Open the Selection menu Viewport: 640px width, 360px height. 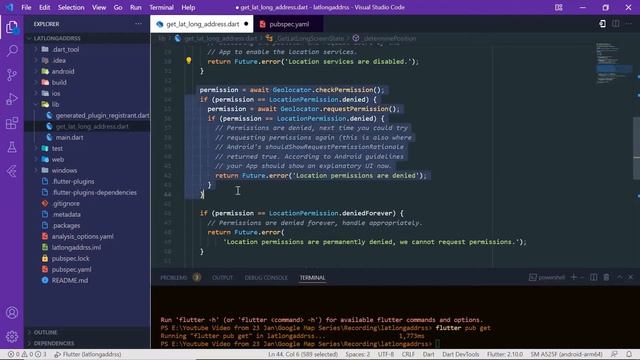coord(71,7)
